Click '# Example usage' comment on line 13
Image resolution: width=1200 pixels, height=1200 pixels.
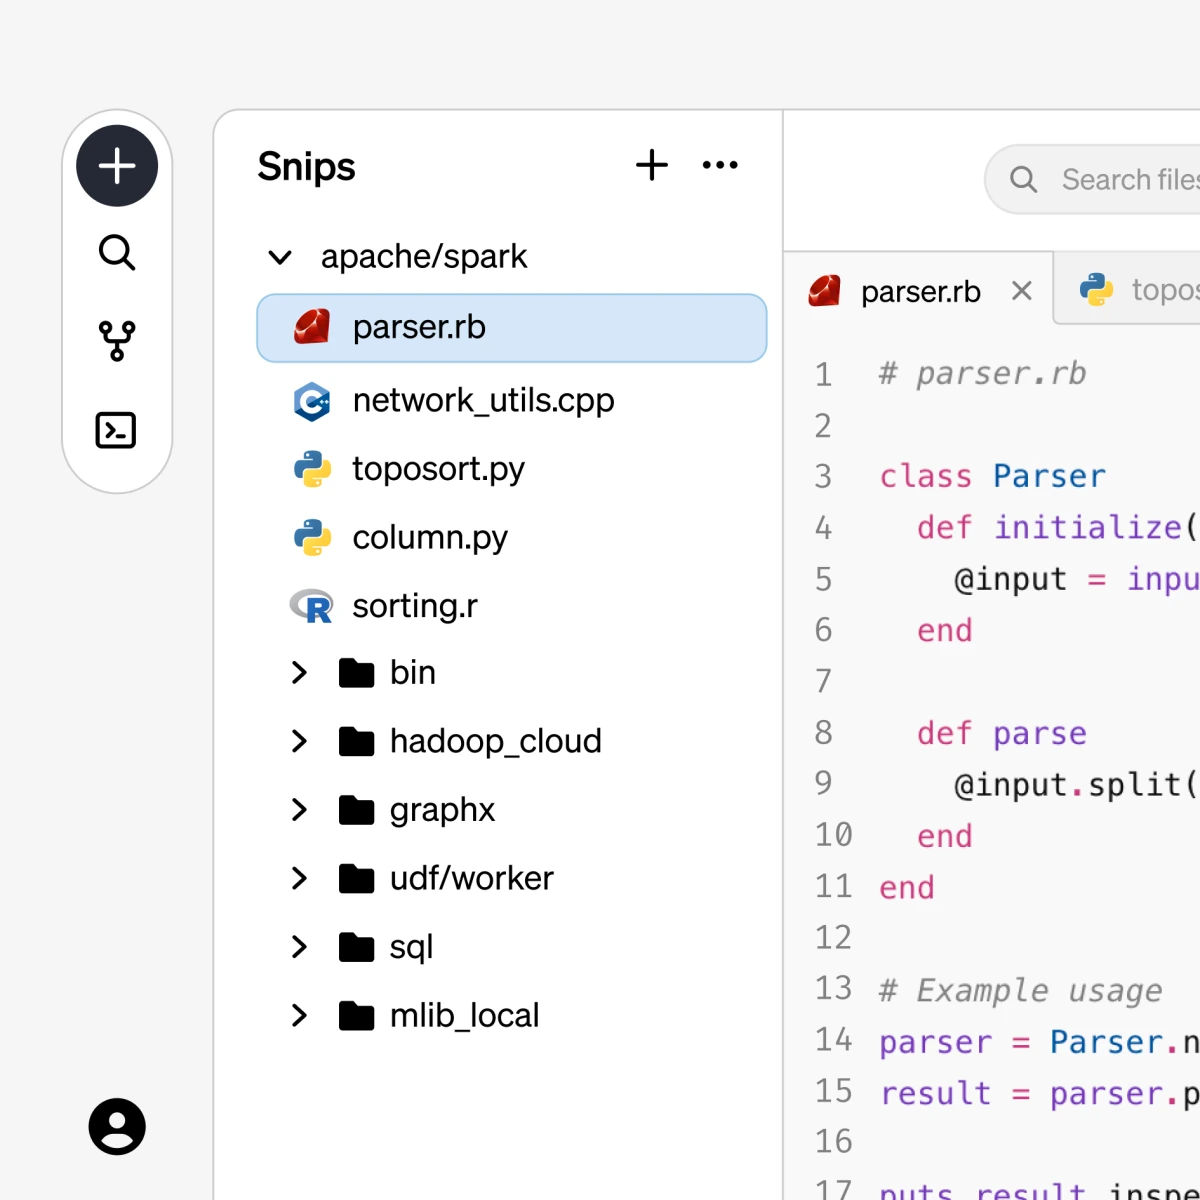[x=1021, y=990]
